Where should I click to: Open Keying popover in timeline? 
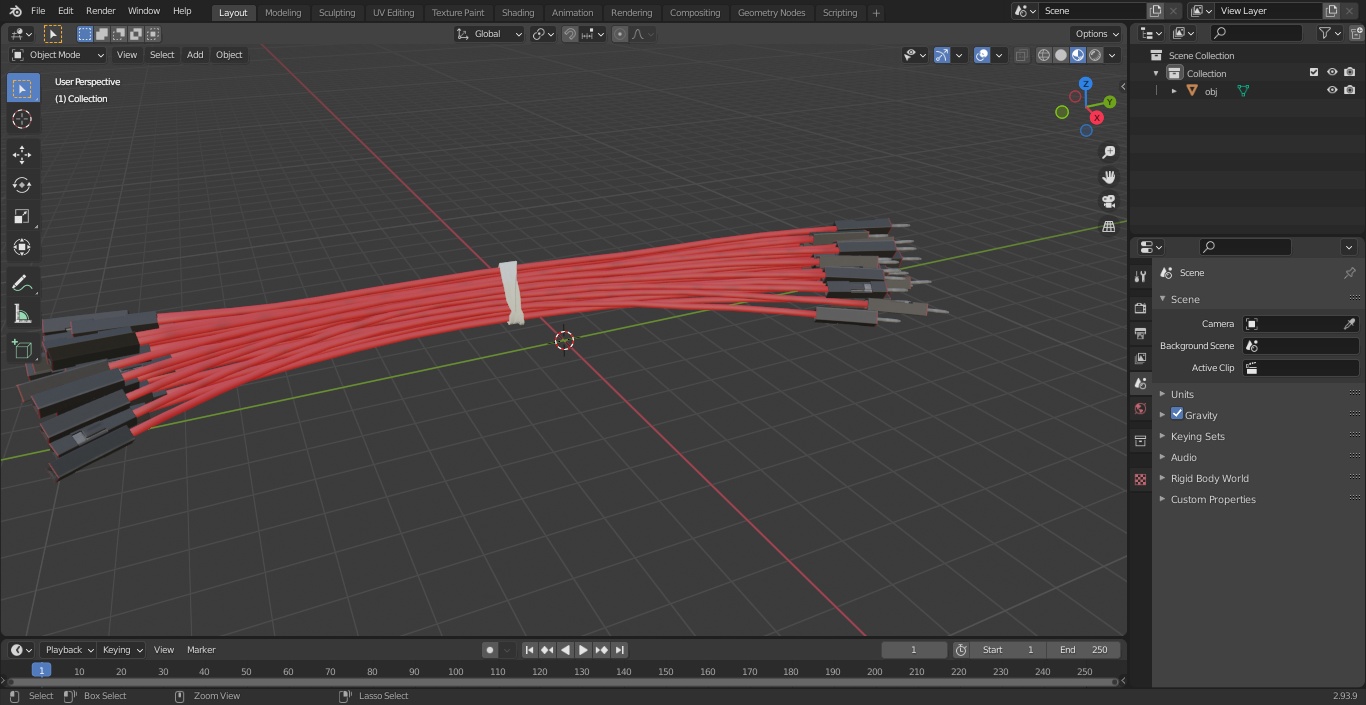(122, 650)
